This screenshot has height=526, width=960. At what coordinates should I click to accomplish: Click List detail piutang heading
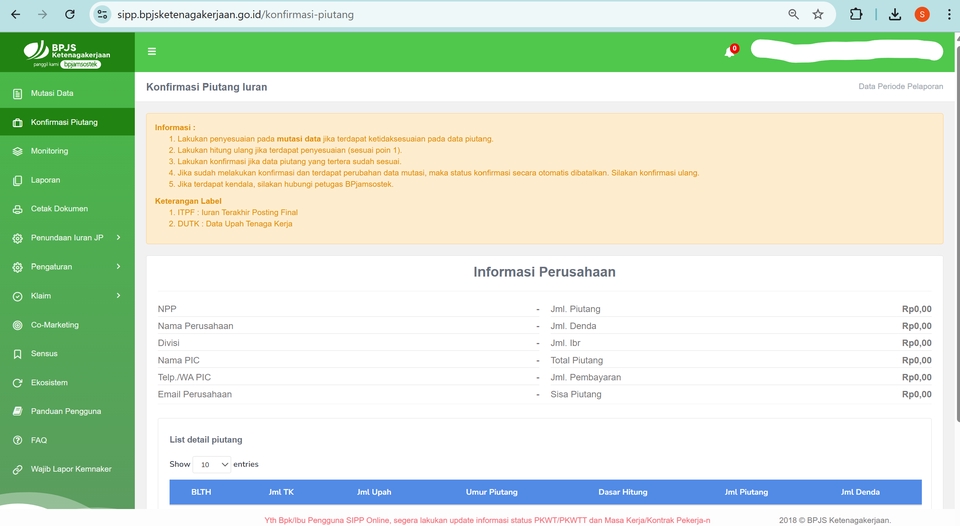coord(206,440)
